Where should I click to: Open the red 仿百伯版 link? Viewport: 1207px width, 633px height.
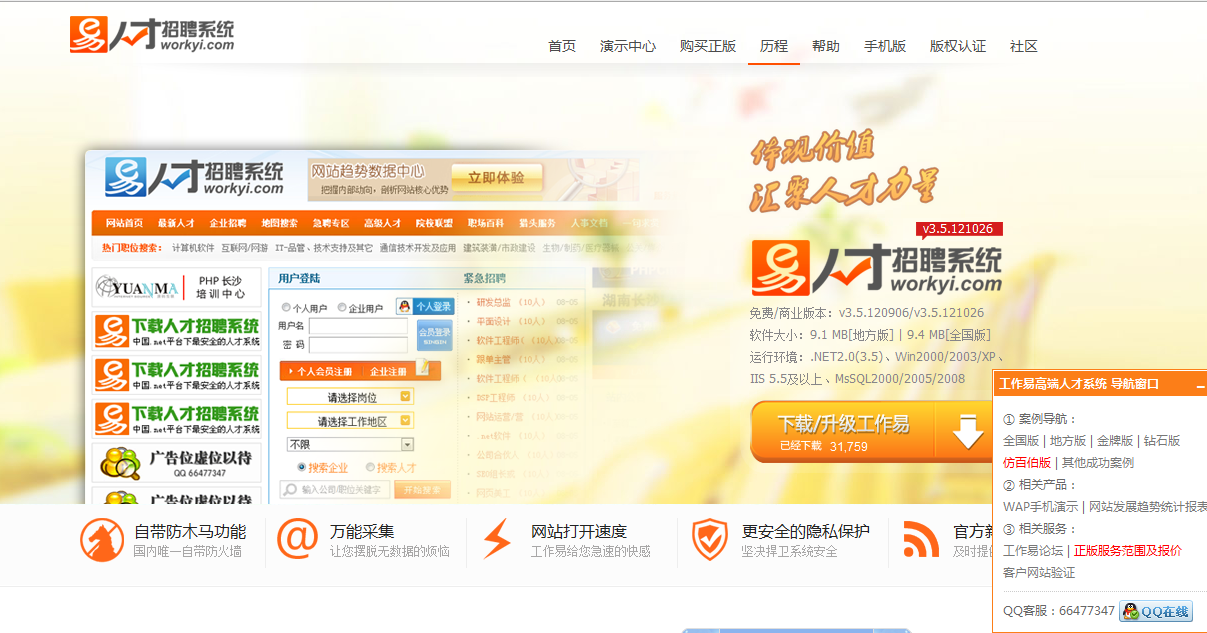click(x=1027, y=463)
